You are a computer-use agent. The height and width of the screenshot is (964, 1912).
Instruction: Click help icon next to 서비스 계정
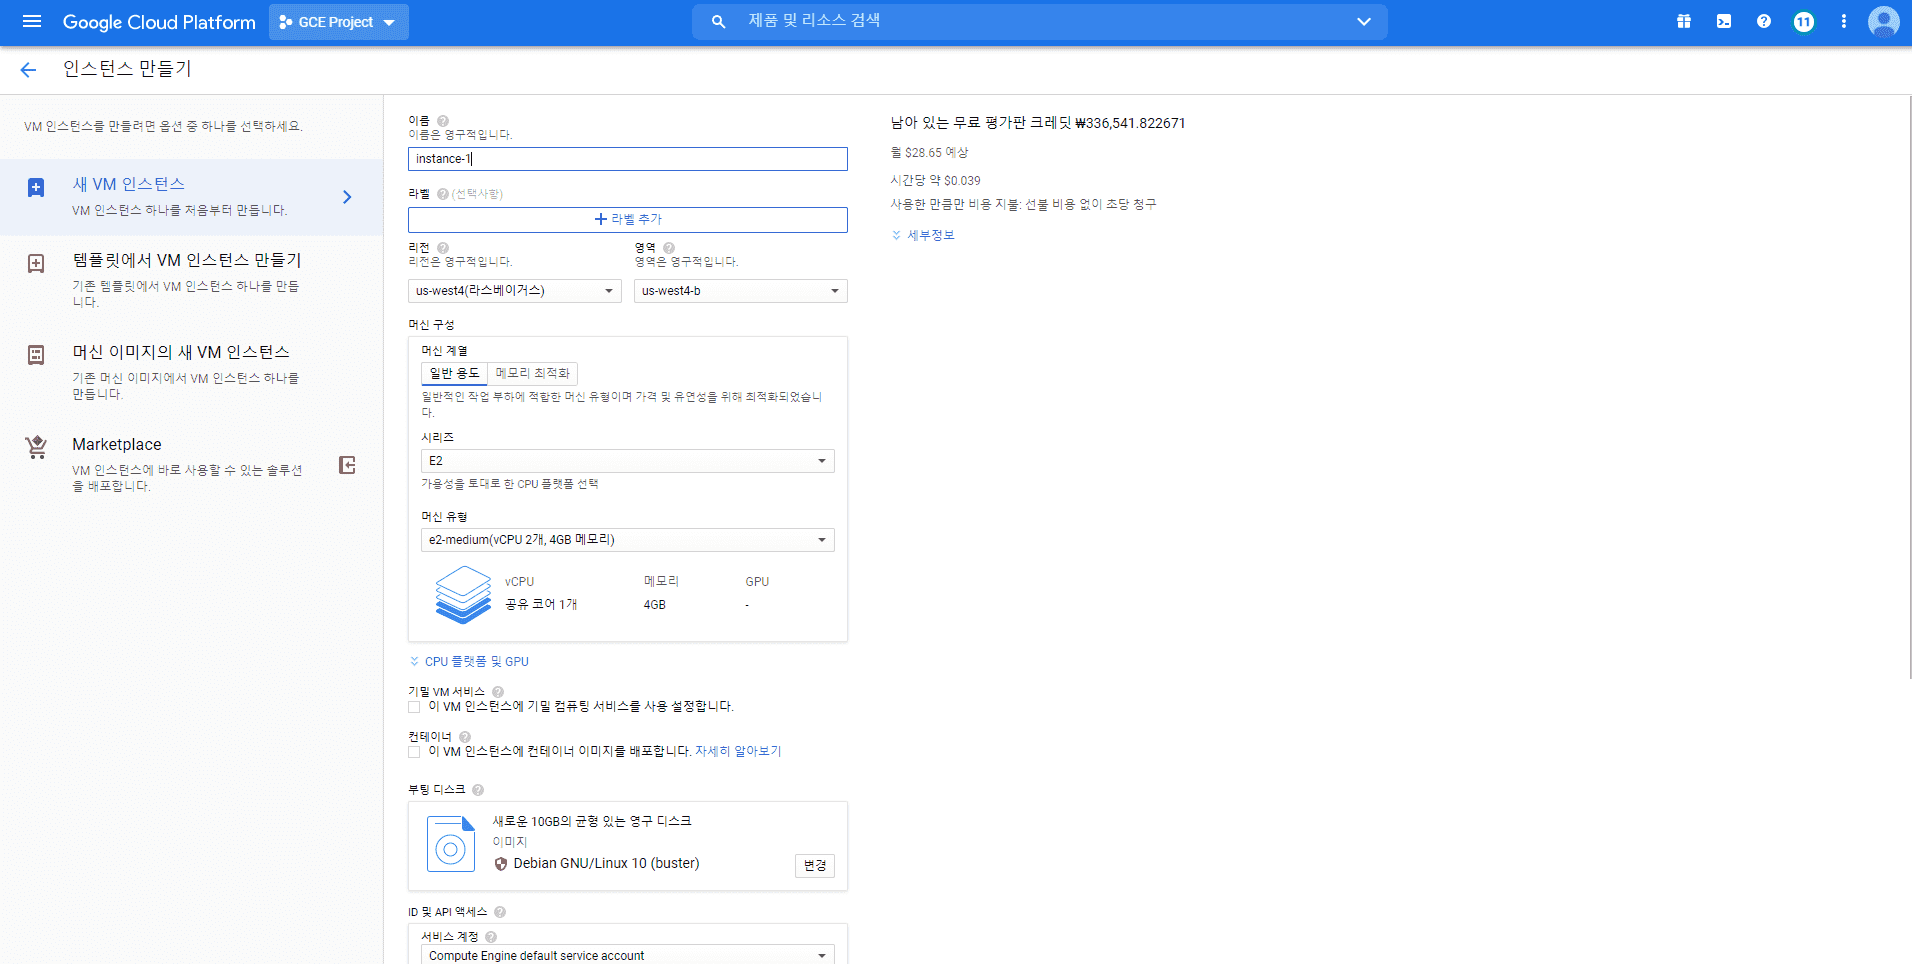491,937
